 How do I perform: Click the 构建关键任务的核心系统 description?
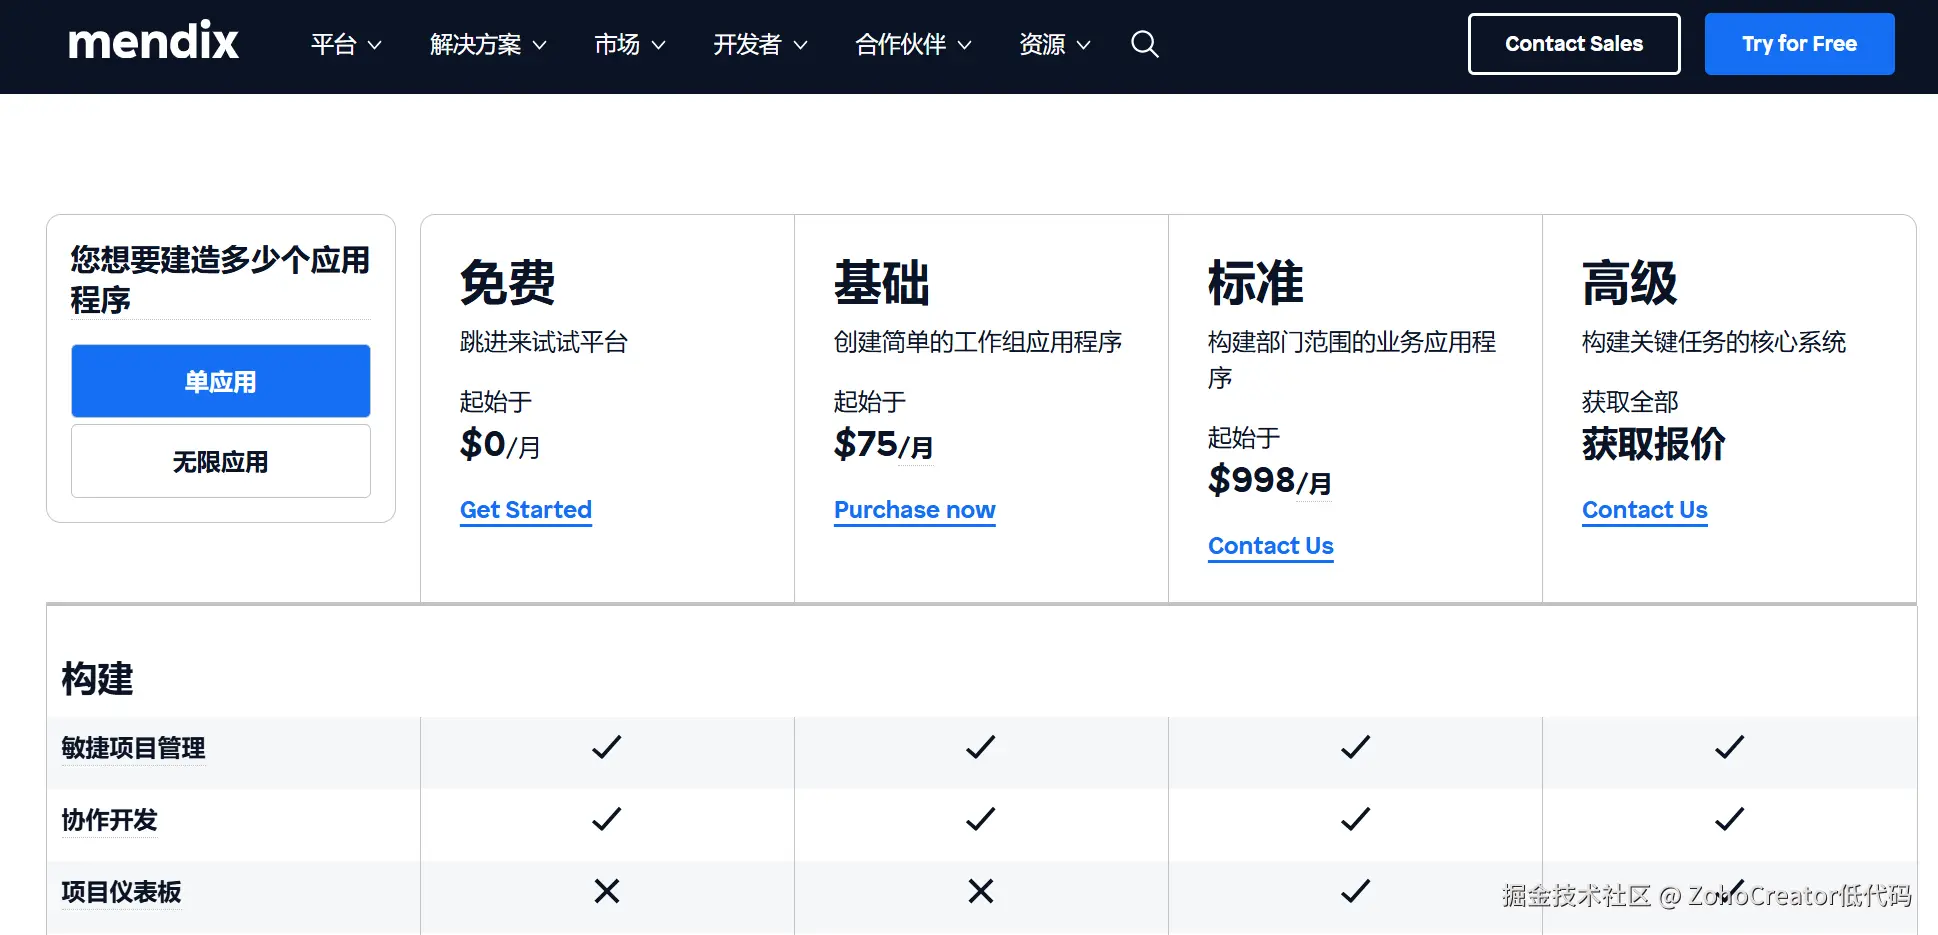[x=1714, y=342]
